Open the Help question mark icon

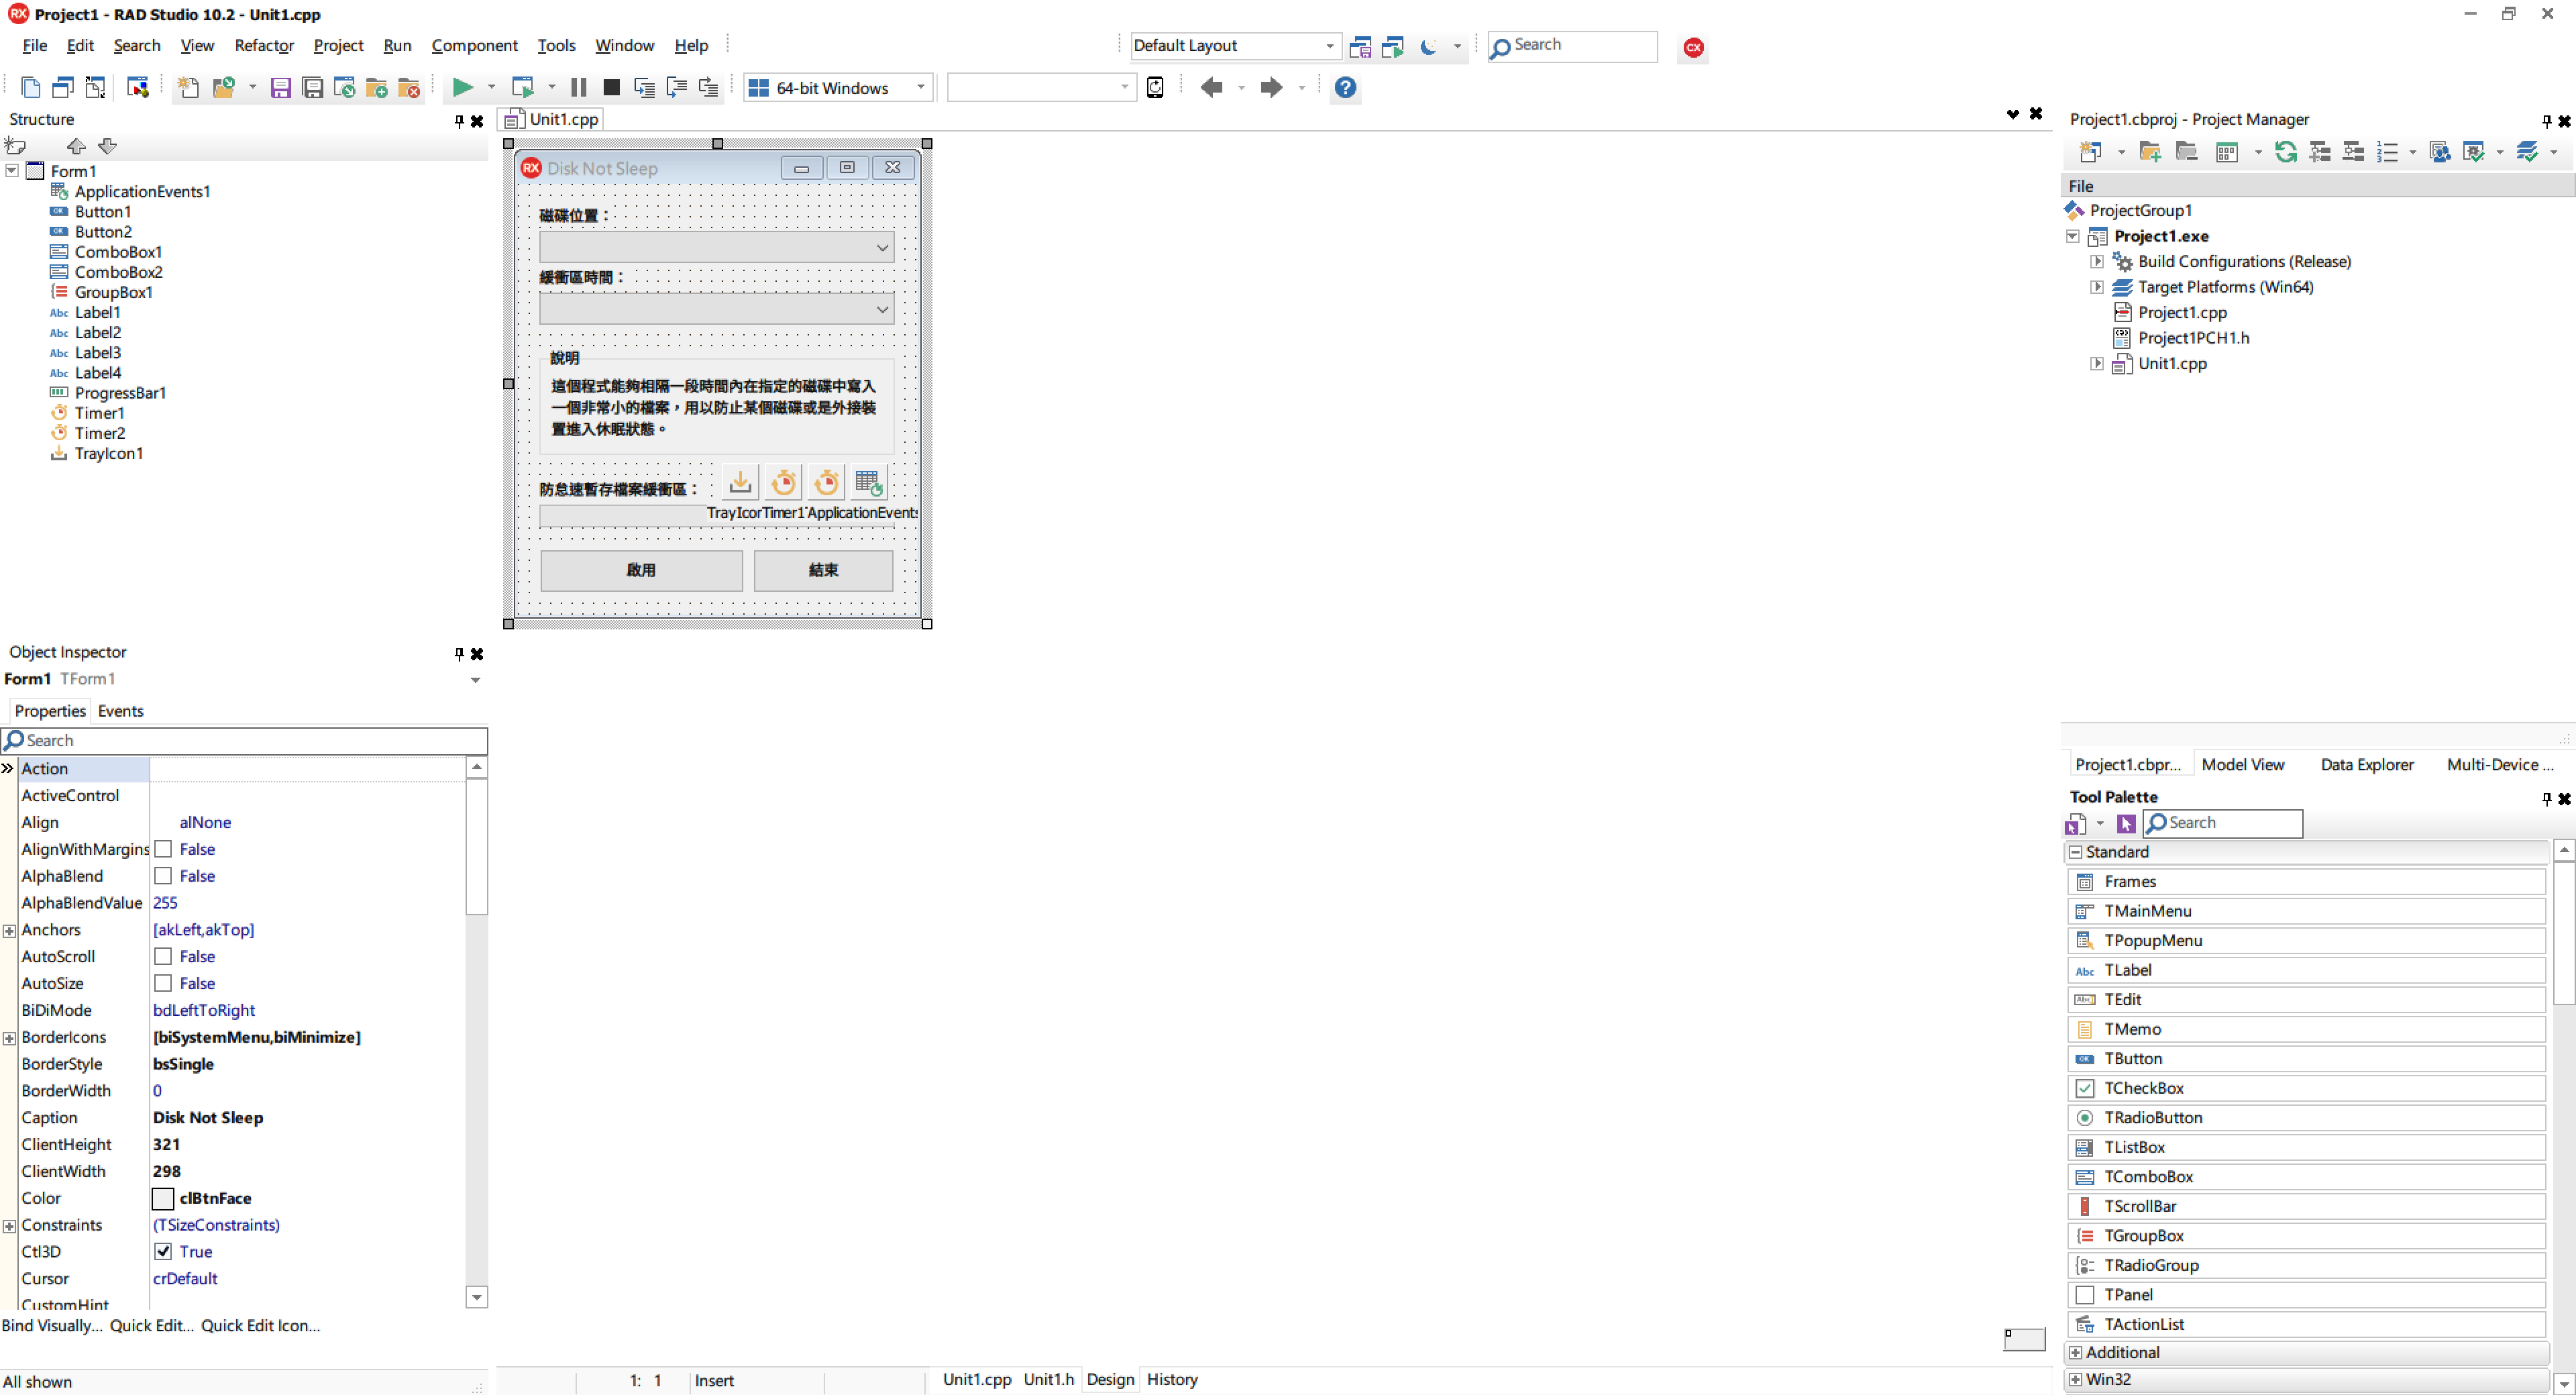point(1345,88)
